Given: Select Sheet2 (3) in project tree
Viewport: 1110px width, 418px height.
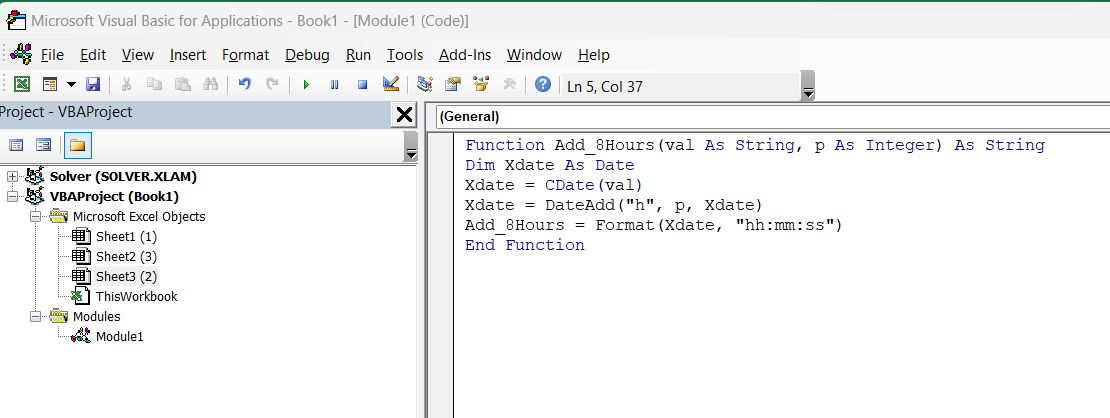Looking at the screenshot, I should (126, 256).
